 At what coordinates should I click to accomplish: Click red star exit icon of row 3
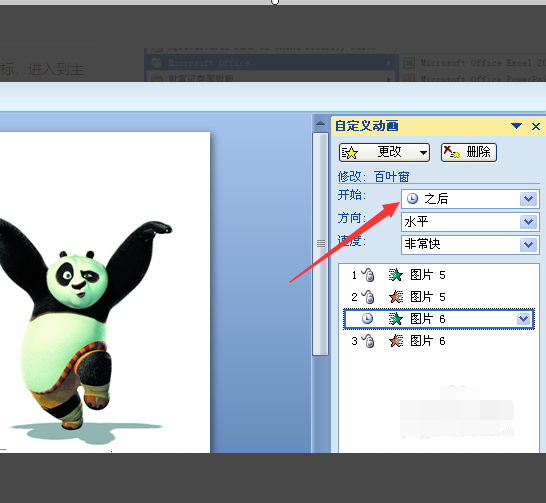(x=396, y=341)
